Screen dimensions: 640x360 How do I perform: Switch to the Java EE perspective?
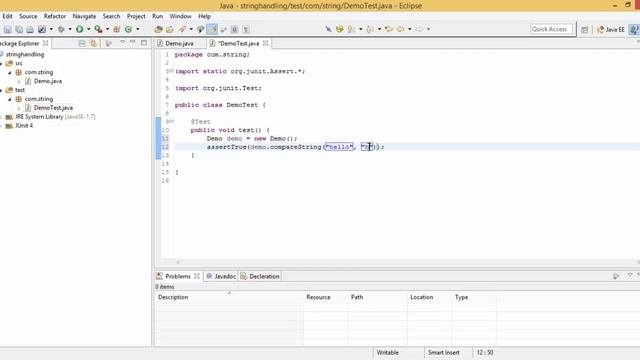point(611,29)
